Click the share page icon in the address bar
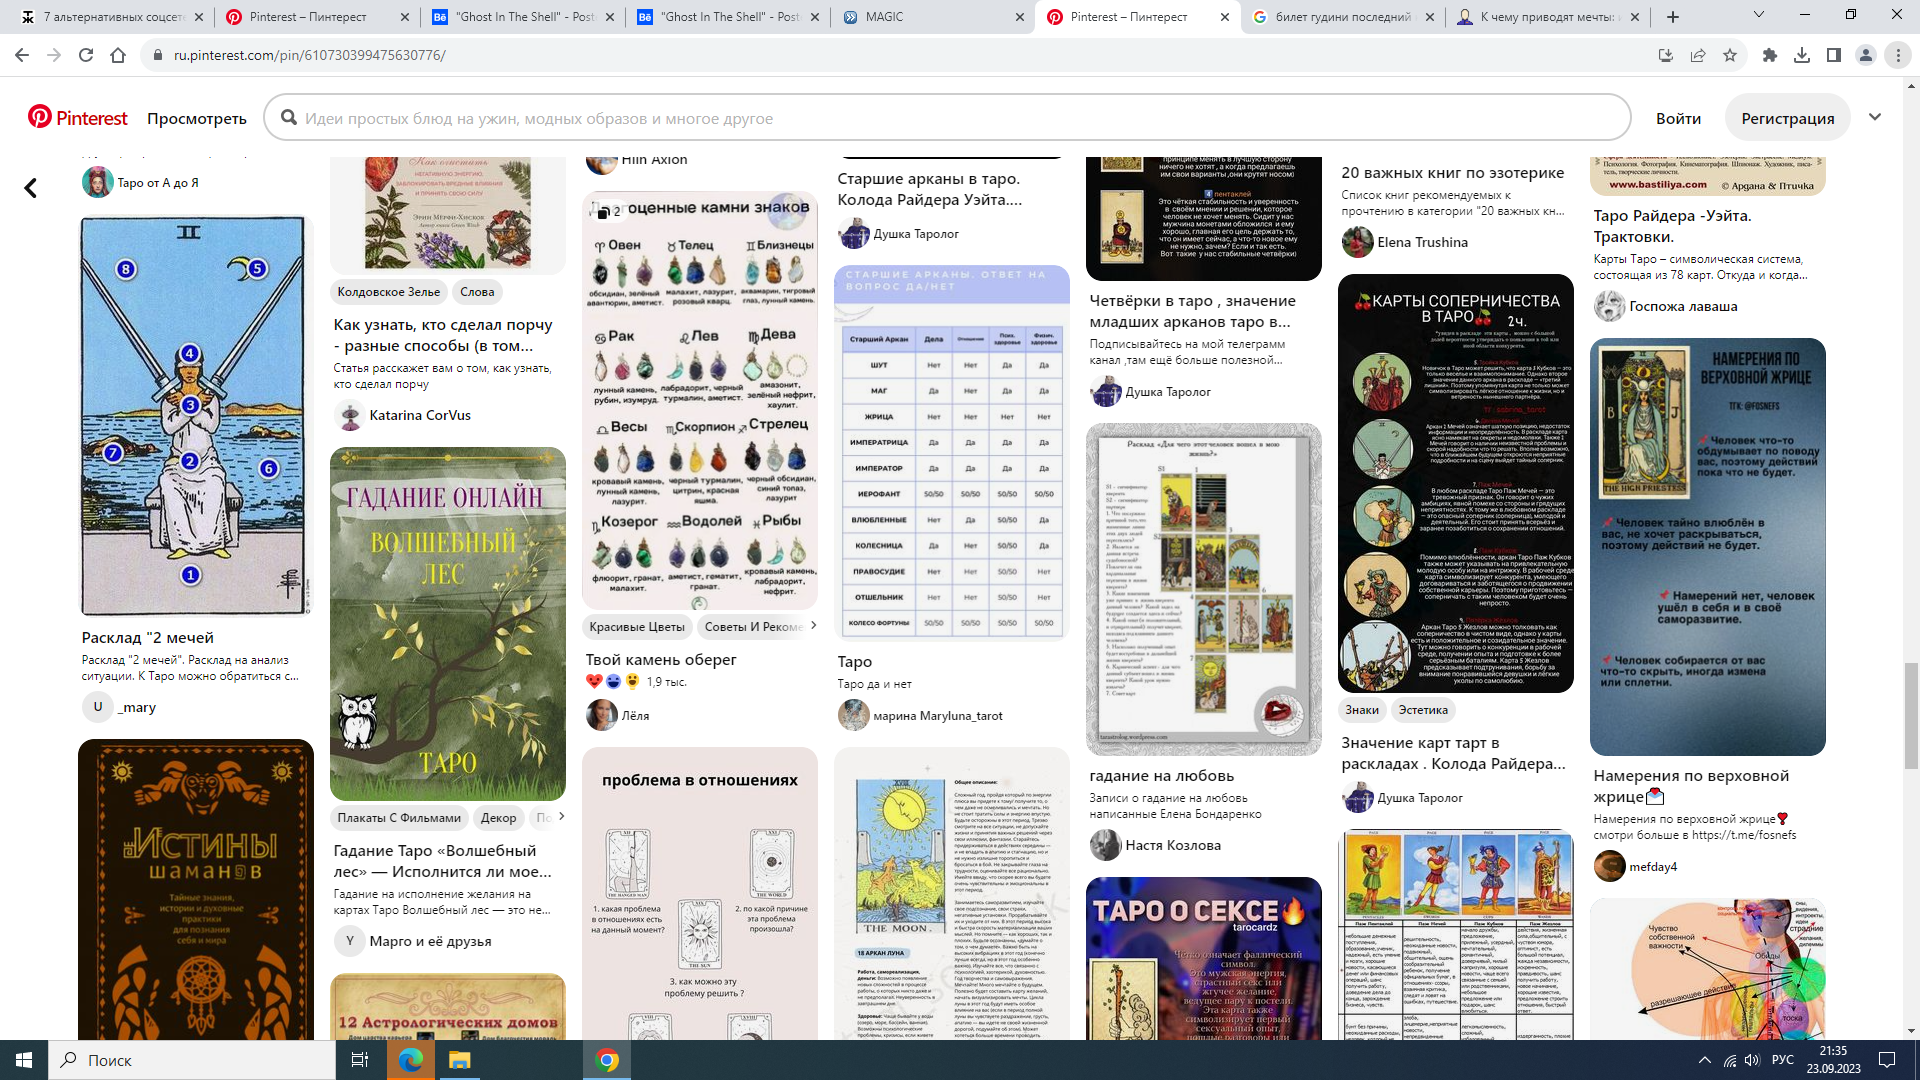The image size is (1920, 1080). coord(1698,55)
